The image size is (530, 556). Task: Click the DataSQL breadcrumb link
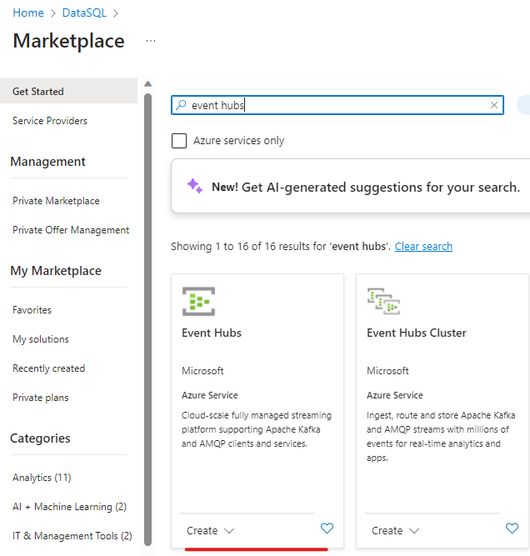[84, 13]
